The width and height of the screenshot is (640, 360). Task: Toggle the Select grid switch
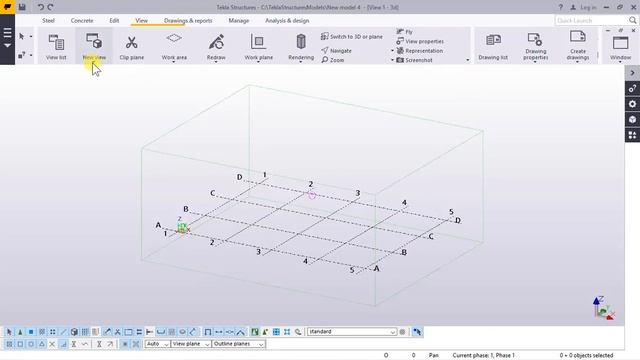pyautogui.click(x=85, y=332)
